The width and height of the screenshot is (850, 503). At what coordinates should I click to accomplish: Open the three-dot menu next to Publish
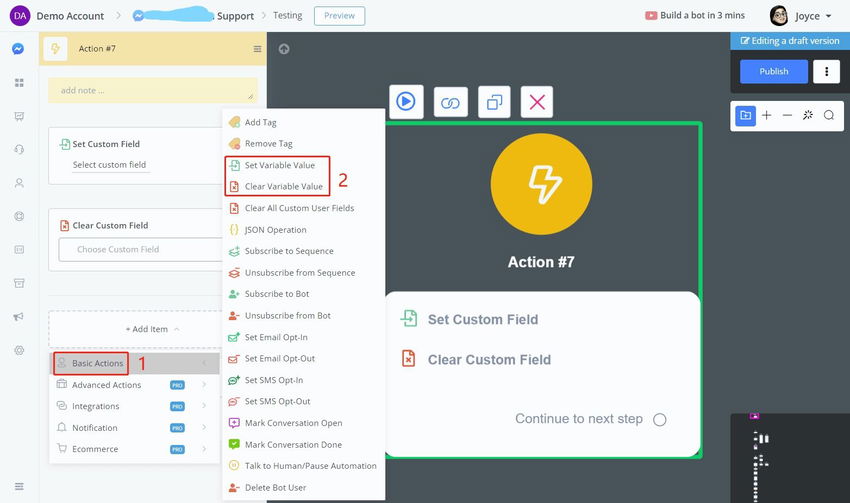pos(826,72)
